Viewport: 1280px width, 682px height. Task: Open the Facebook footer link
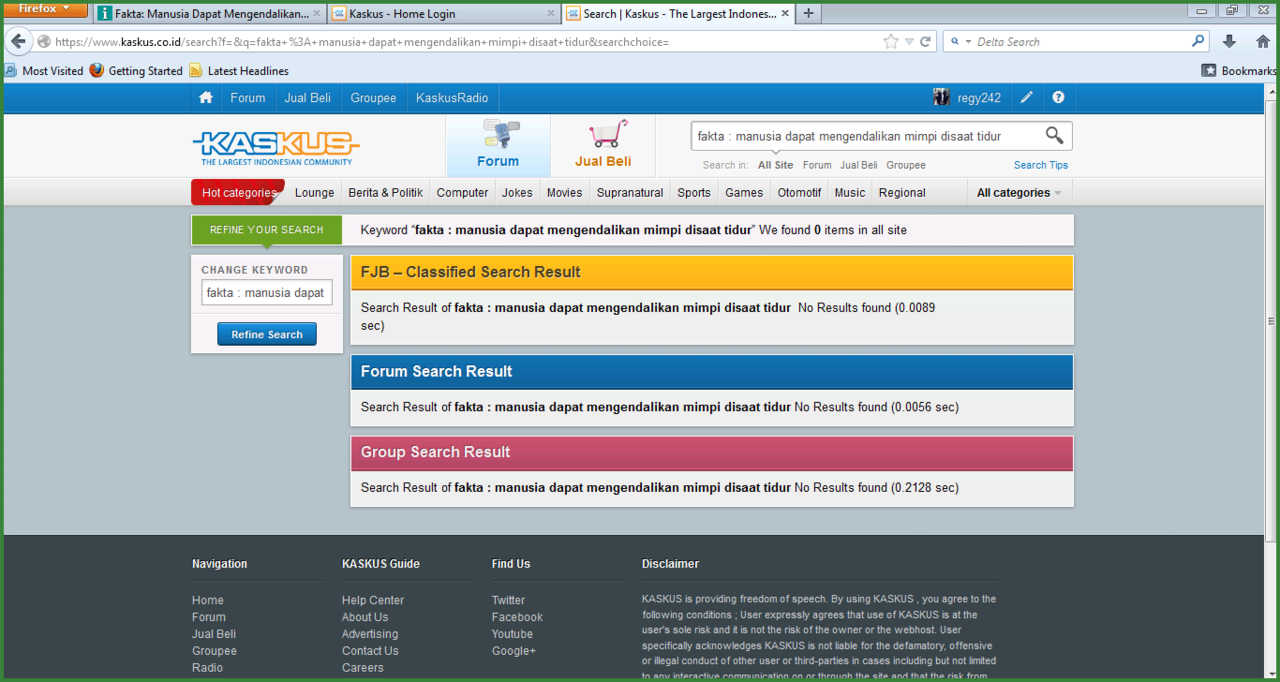[517, 617]
